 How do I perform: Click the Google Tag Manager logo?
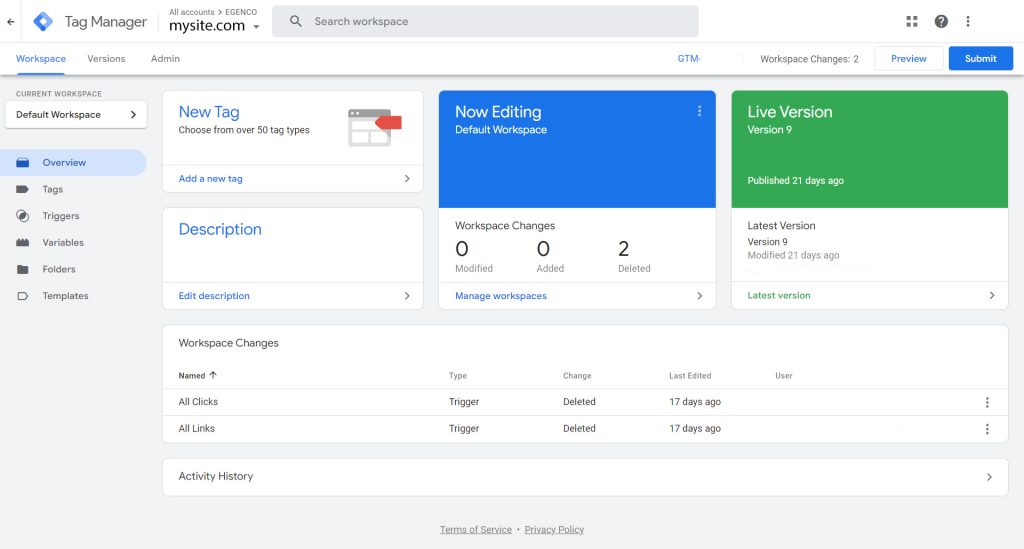pos(43,21)
